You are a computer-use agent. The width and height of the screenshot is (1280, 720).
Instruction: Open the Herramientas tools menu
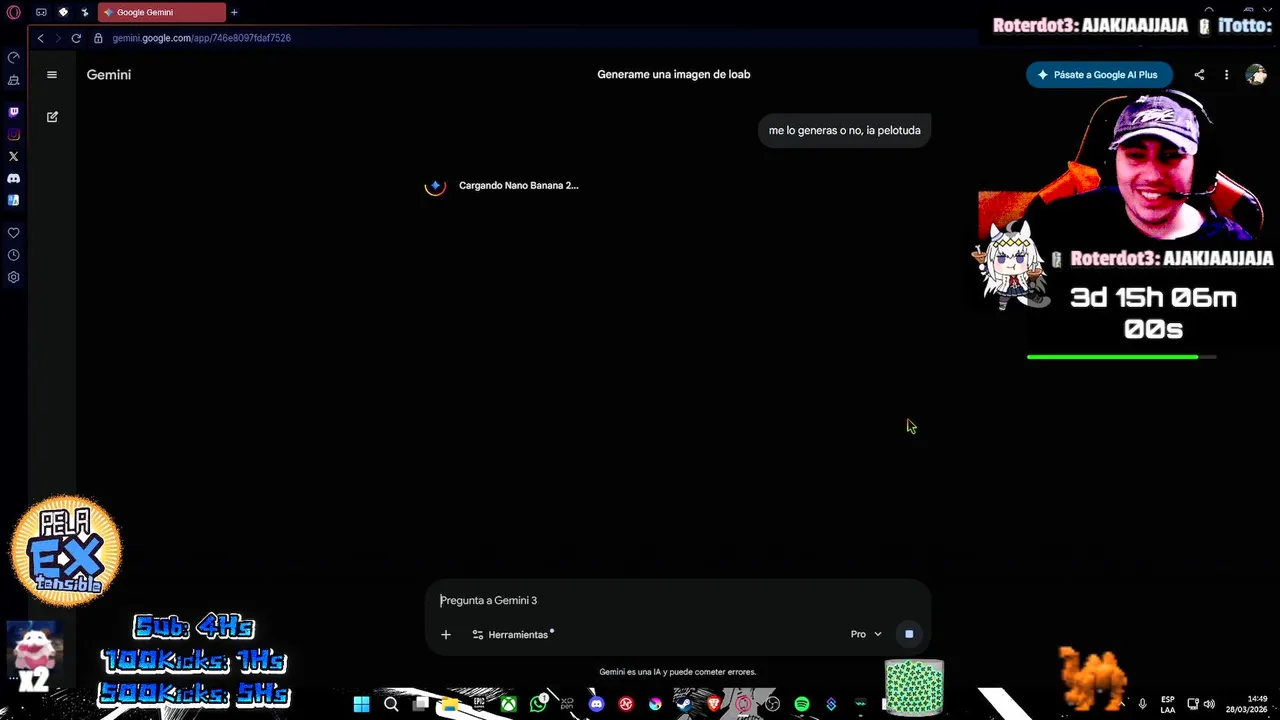tap(512, 634)
